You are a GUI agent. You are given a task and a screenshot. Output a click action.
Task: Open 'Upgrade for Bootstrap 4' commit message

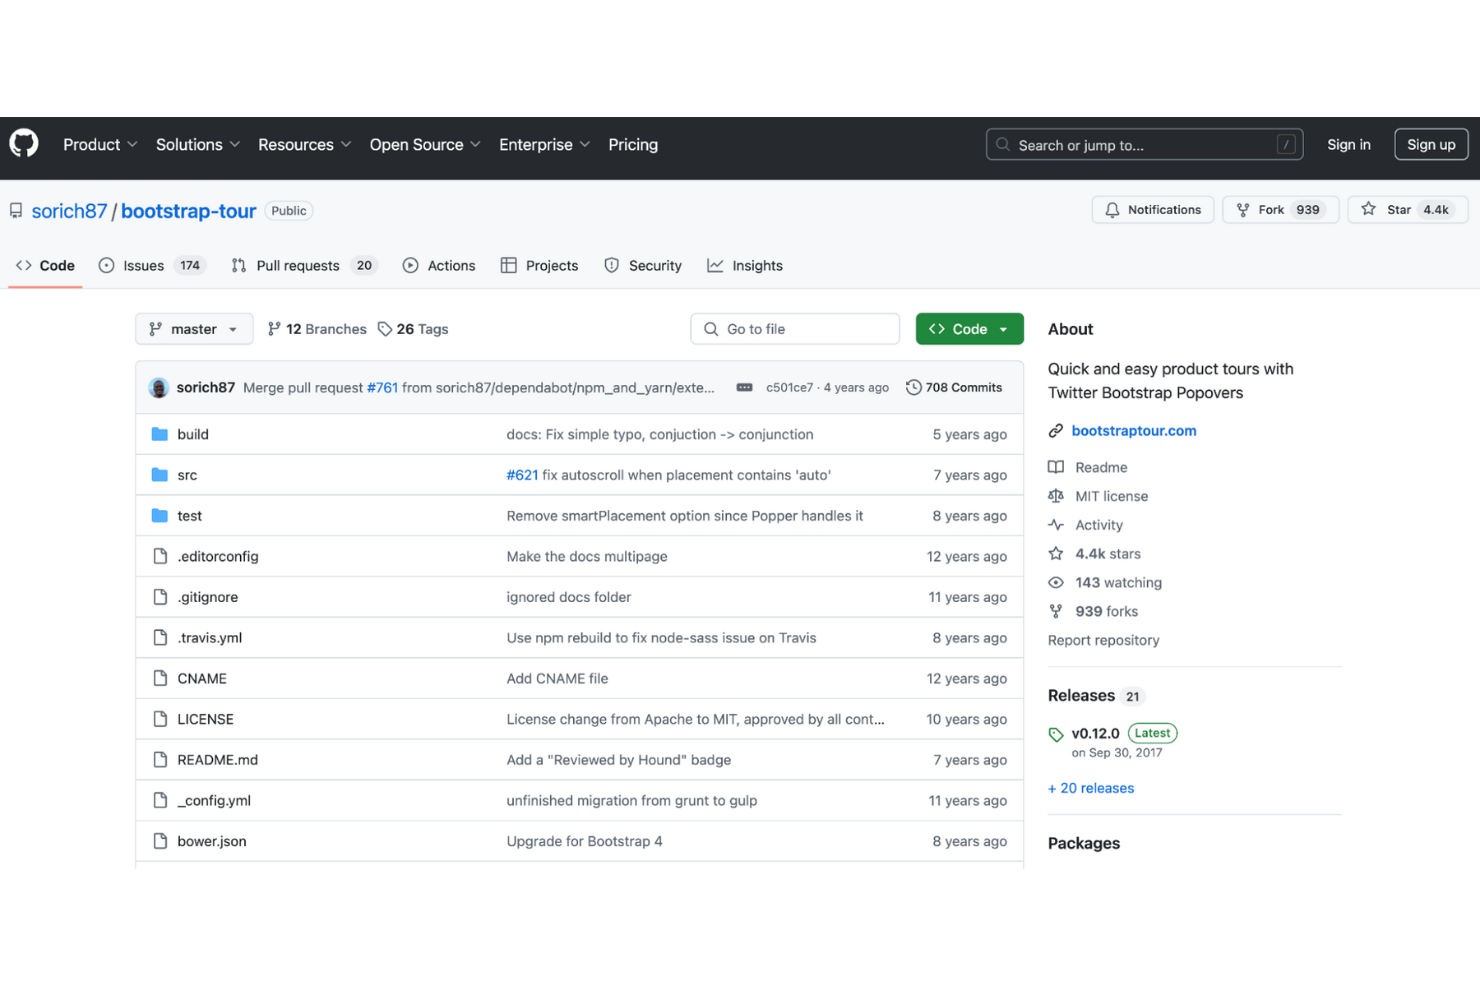pyautogui.click(x=584, y=842)
